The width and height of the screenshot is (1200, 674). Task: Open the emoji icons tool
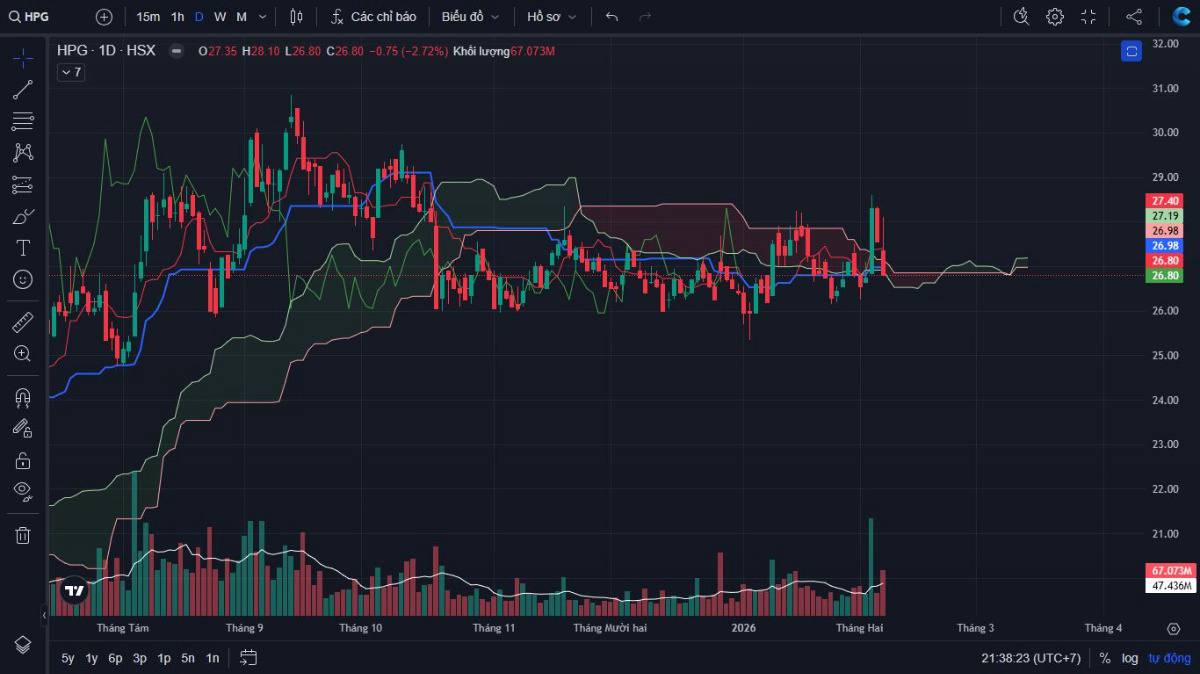[x=22, y=280]
